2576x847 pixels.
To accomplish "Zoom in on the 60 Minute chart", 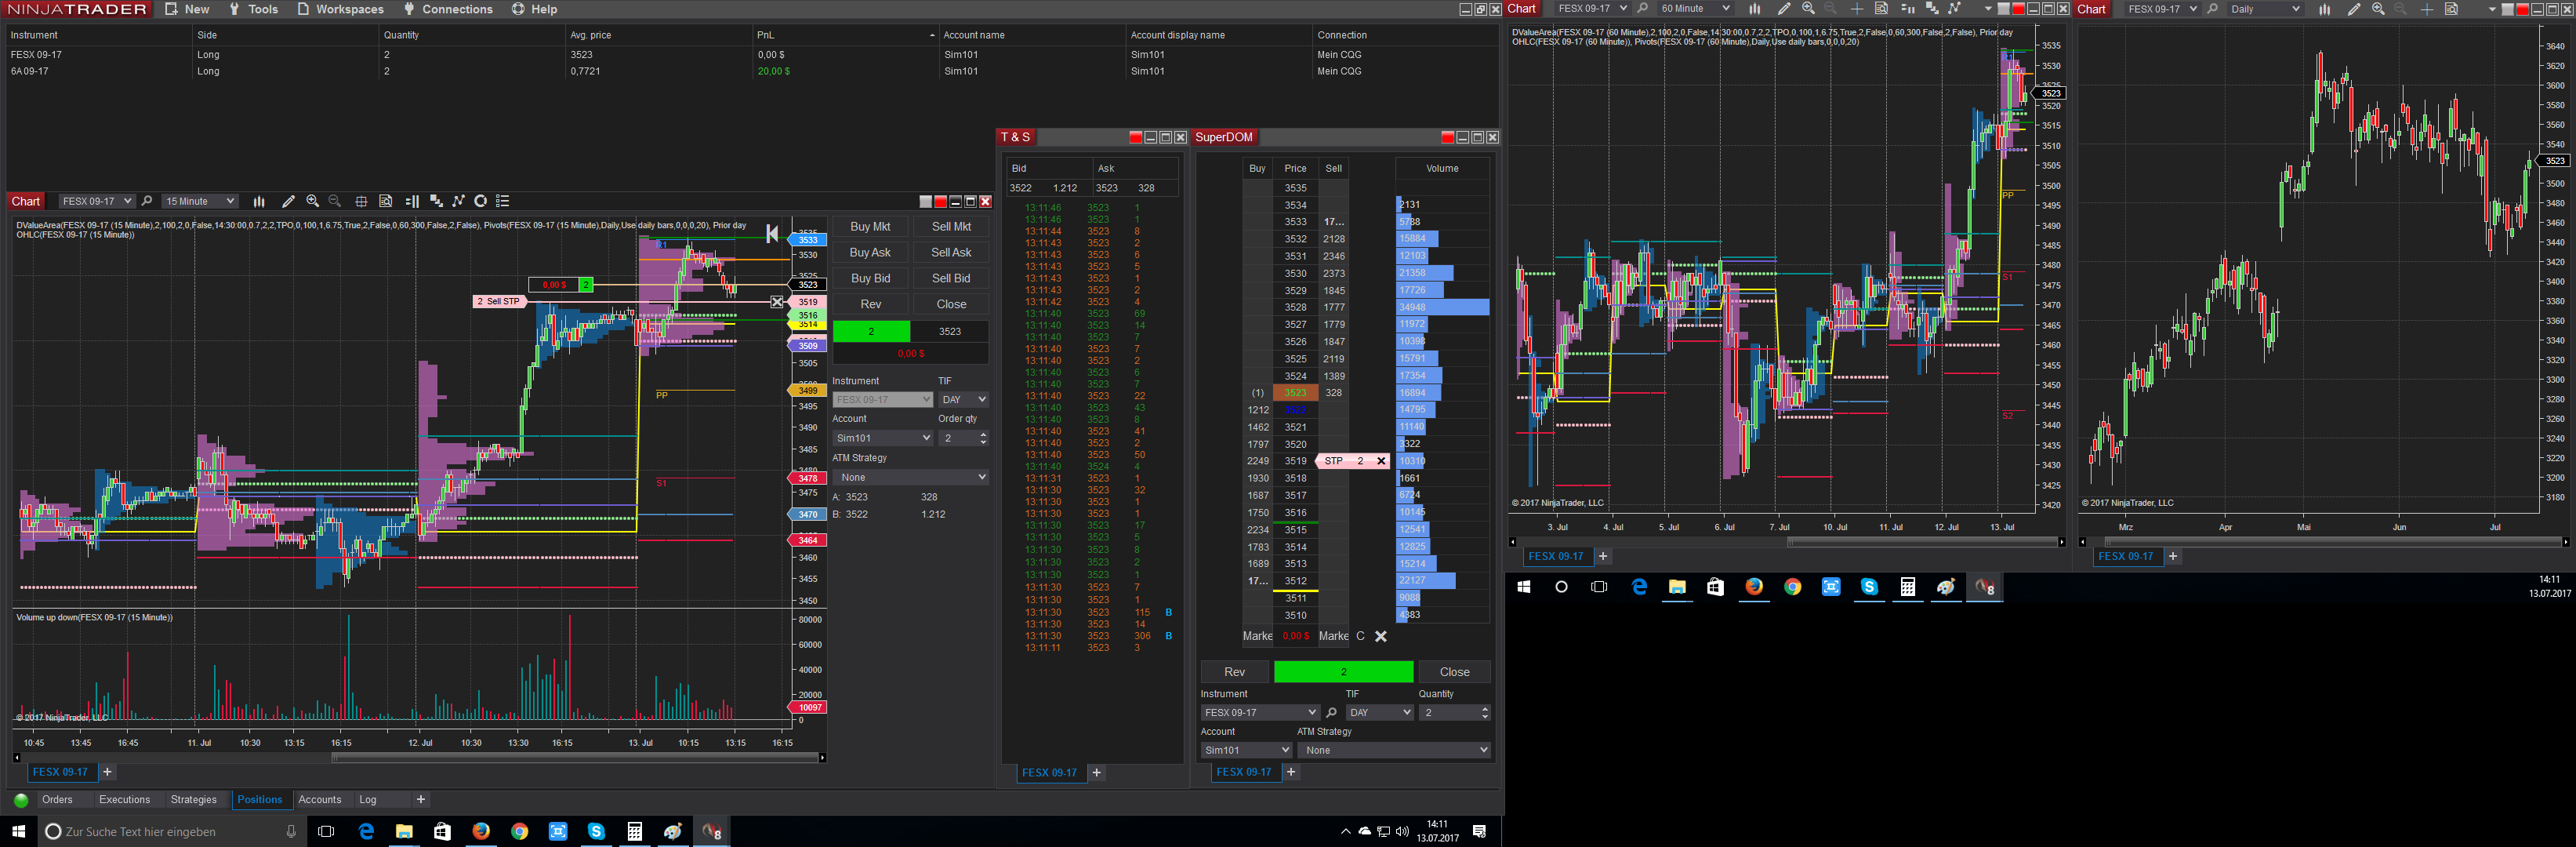I will 1808,9.
